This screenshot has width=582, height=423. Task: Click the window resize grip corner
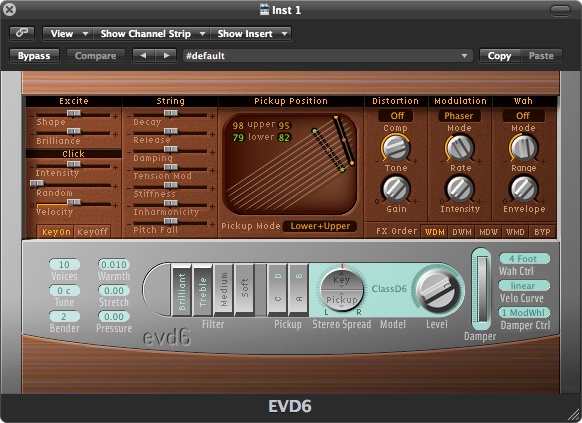click(574, 415)
